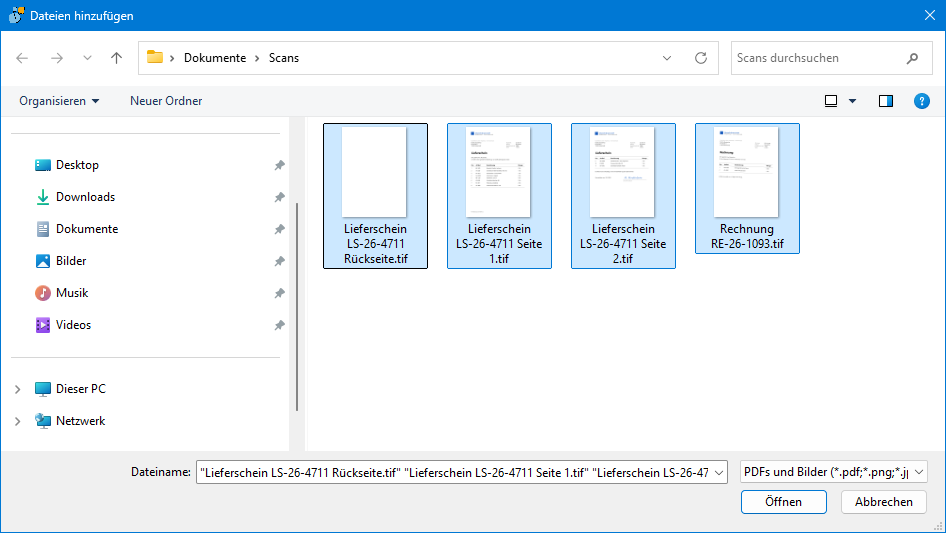The height and width of the screenshot is (533, 946).
Task: Select the Lieferschein Seite 1.tif thumbnail
Action: [498, 172]
